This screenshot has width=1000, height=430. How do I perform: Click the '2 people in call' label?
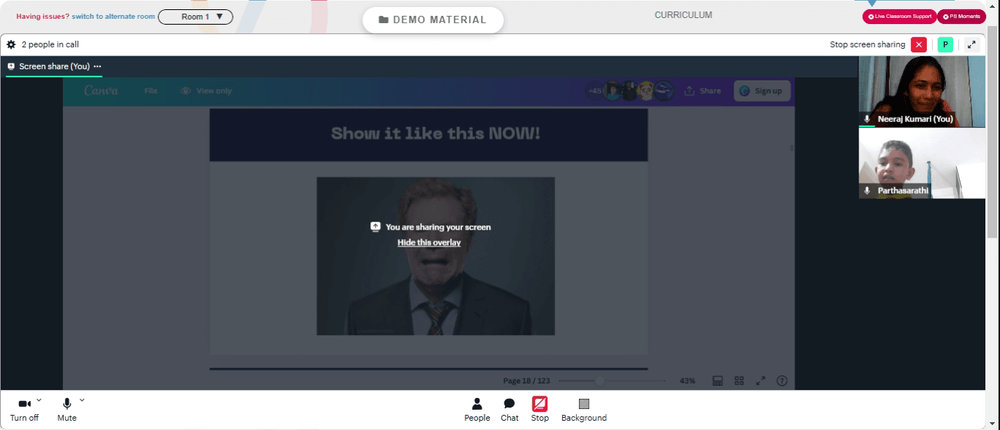tap(50, 45)
